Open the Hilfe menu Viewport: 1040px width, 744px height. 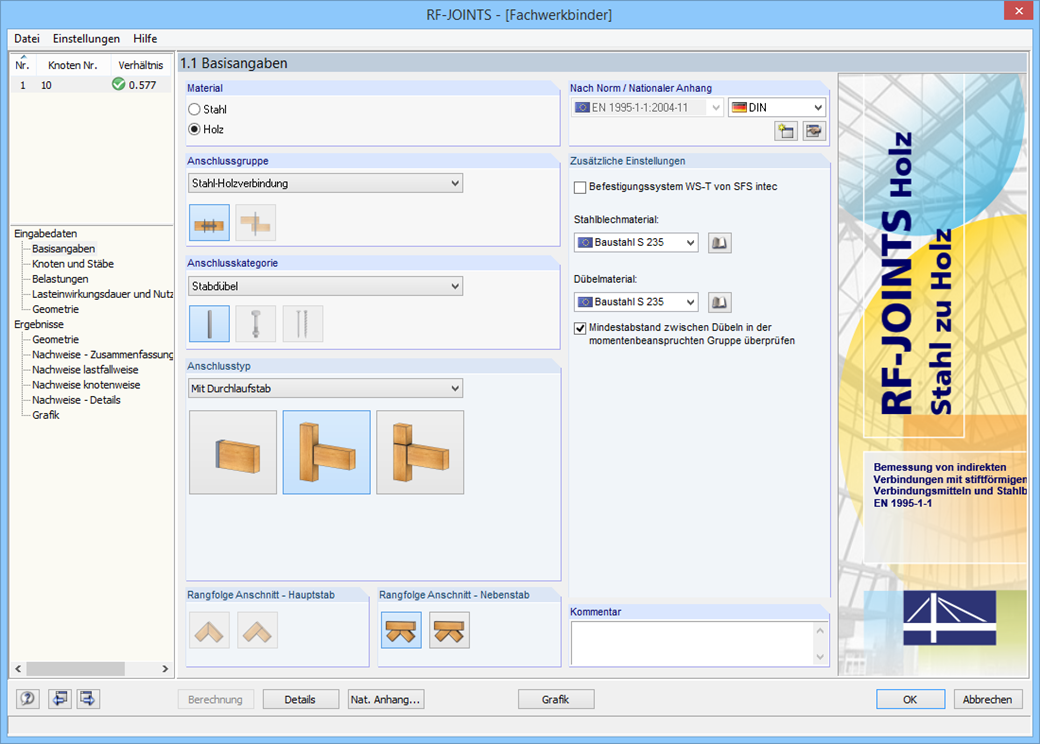click(145, 38)
